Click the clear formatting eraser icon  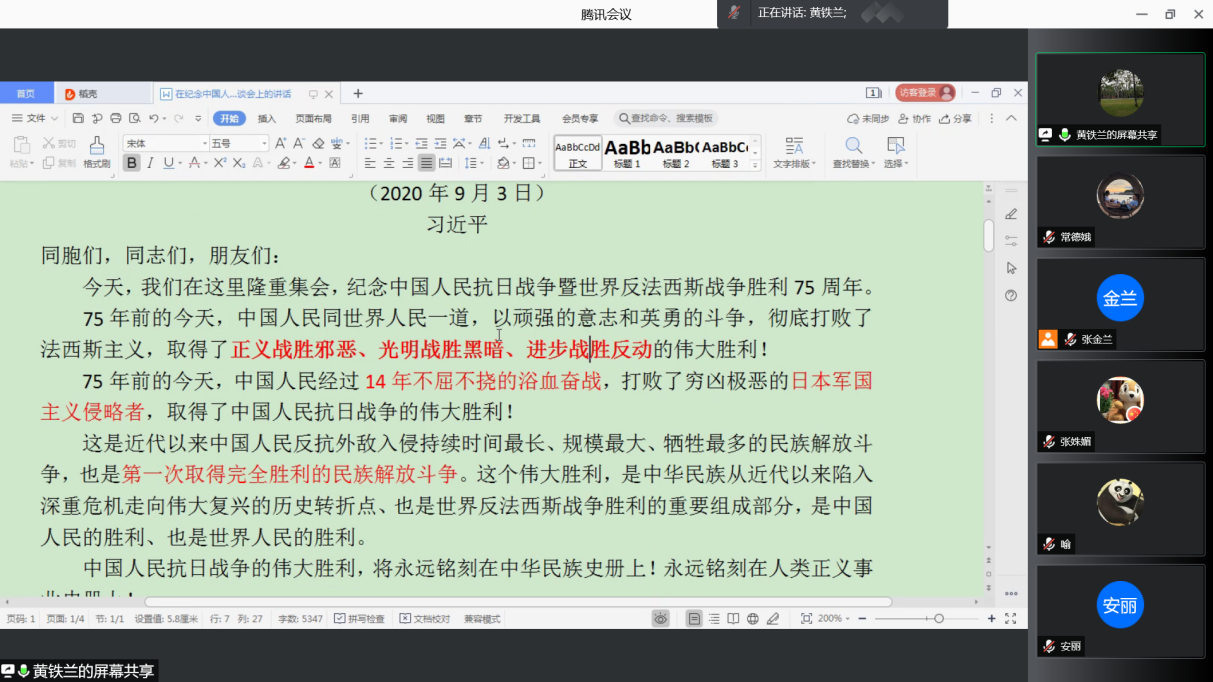[x=318, y=143]
